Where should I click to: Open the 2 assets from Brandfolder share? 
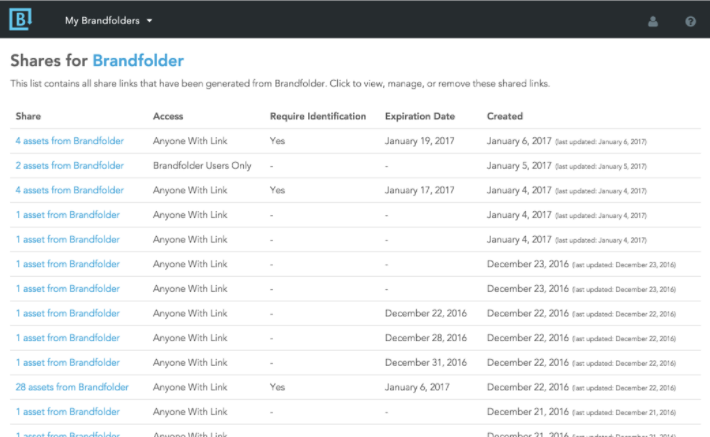click(69, 166)
